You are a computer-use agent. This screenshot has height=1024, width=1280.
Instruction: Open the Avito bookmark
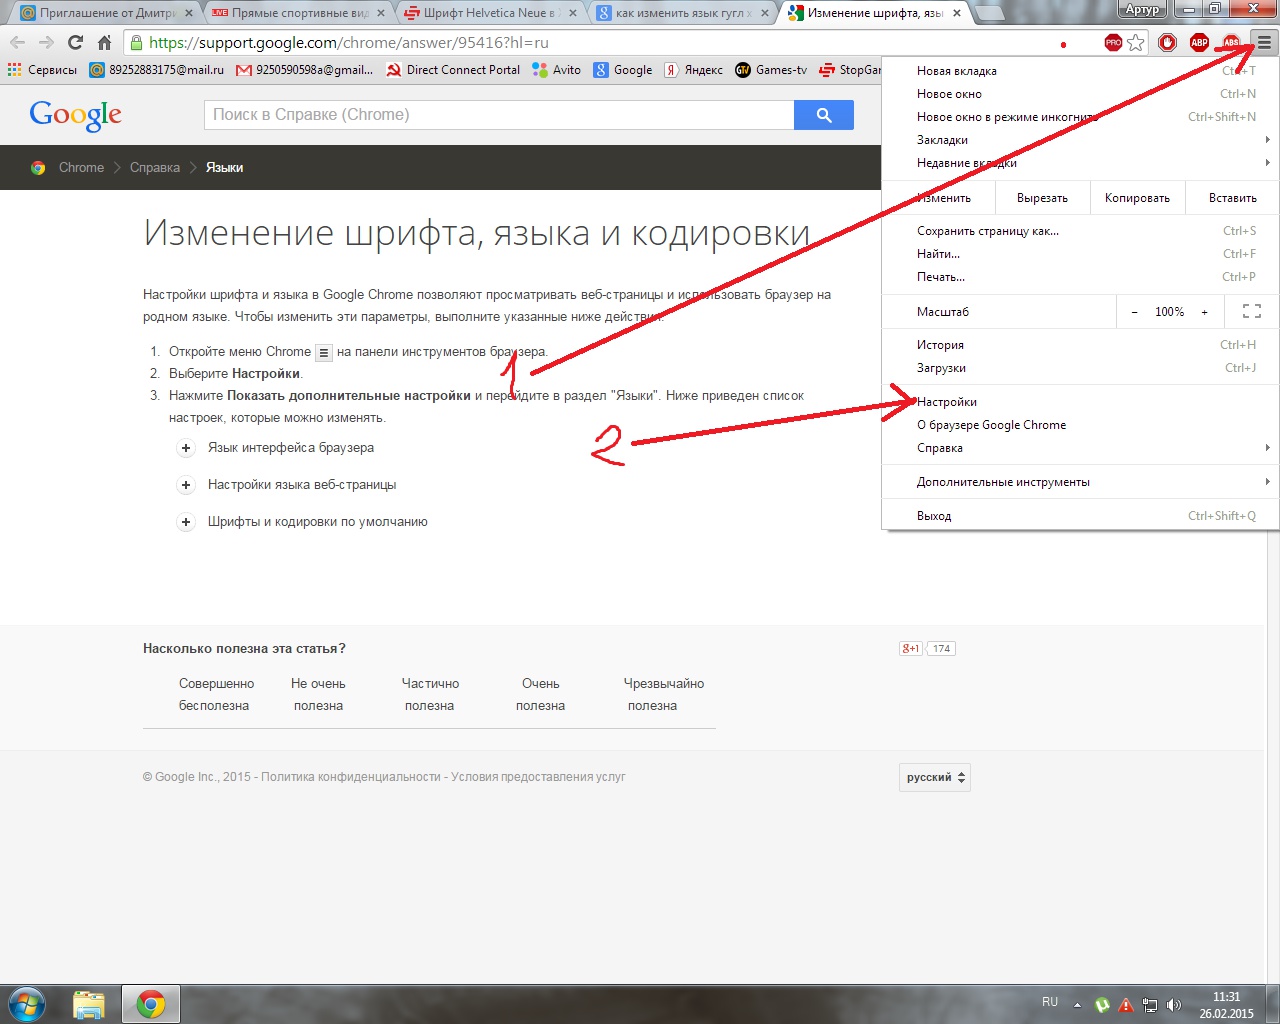557,70
